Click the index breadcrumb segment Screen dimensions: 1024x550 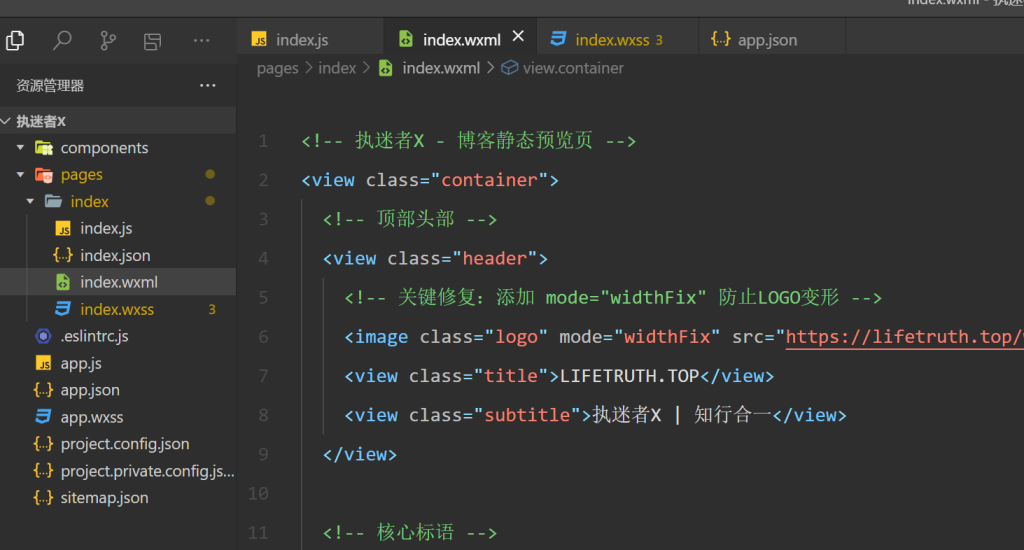point(337,68)
